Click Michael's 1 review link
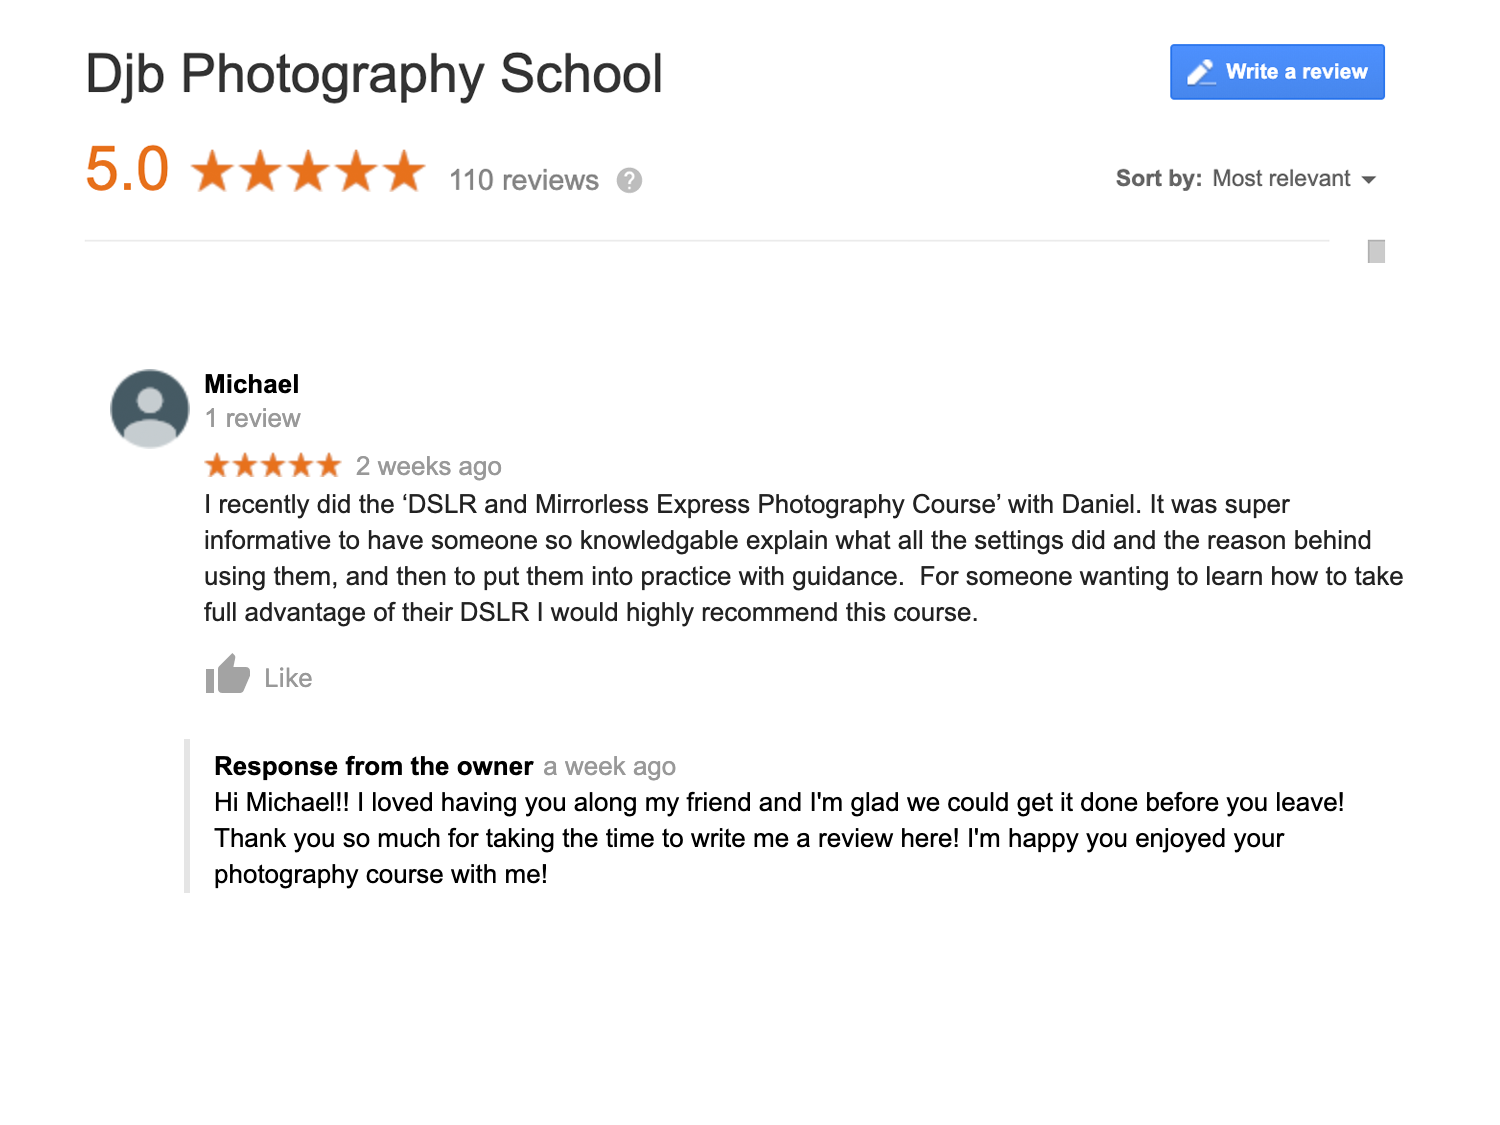 click(252, 418)
